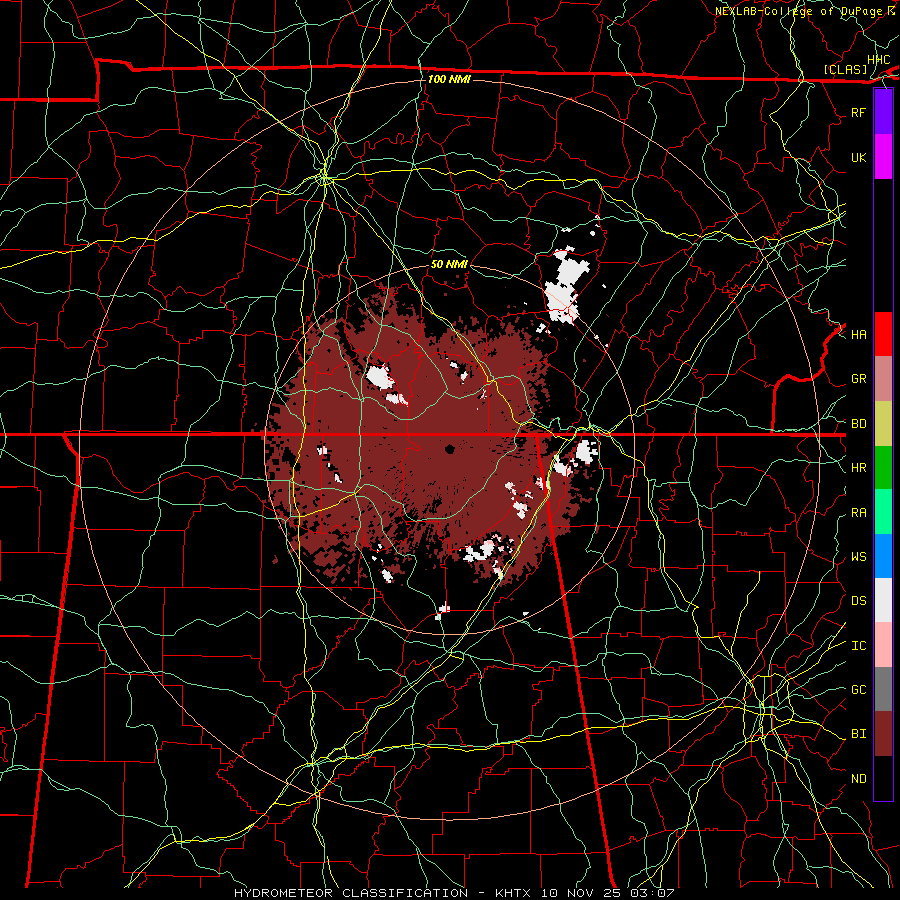This screenshot has height=900, width=900.
Task: Click the purple RF color swatch
Action: 883,112
